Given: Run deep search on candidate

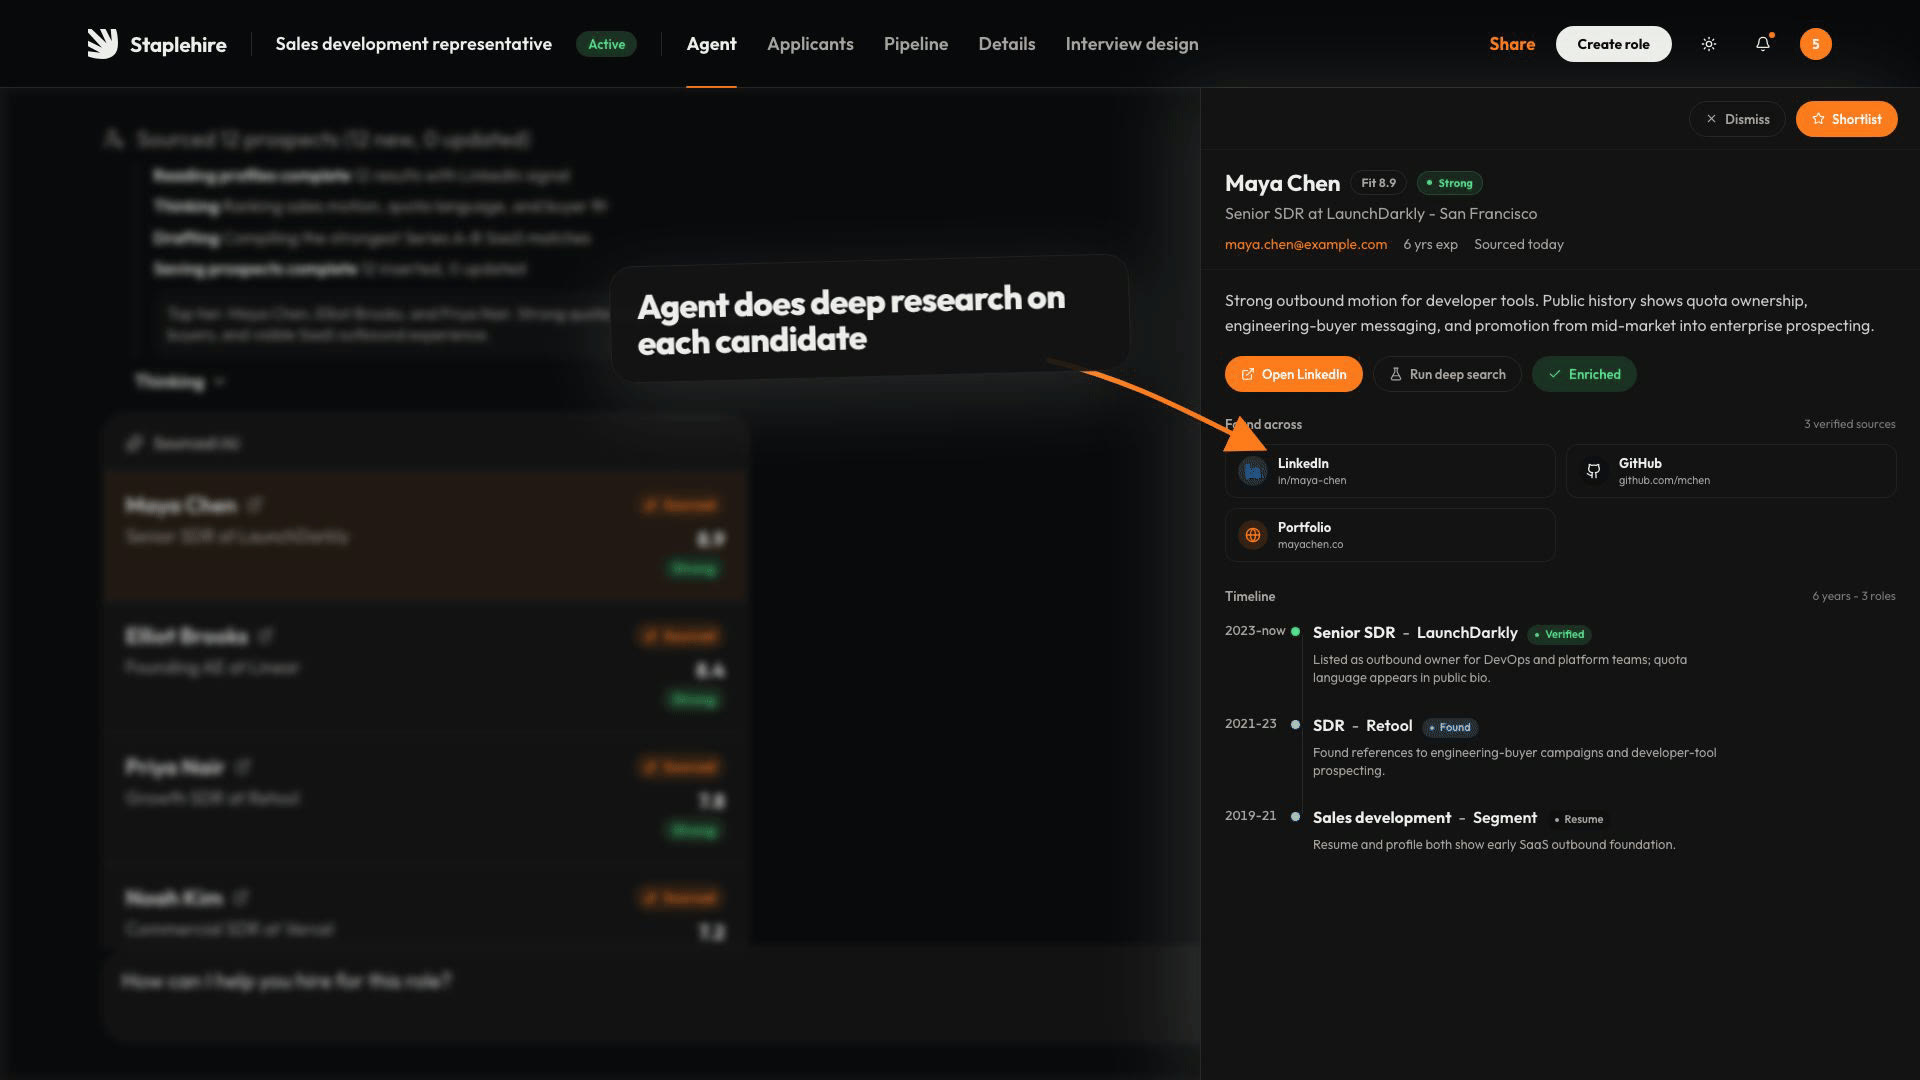Looking at the screenshot, I should click(1447, 374).
